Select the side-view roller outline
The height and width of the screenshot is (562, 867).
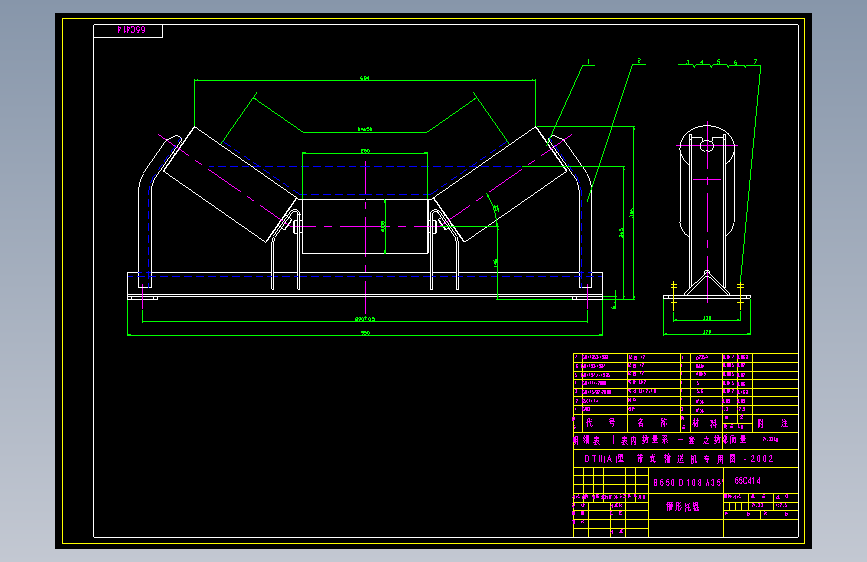click(x=707, y=181)
